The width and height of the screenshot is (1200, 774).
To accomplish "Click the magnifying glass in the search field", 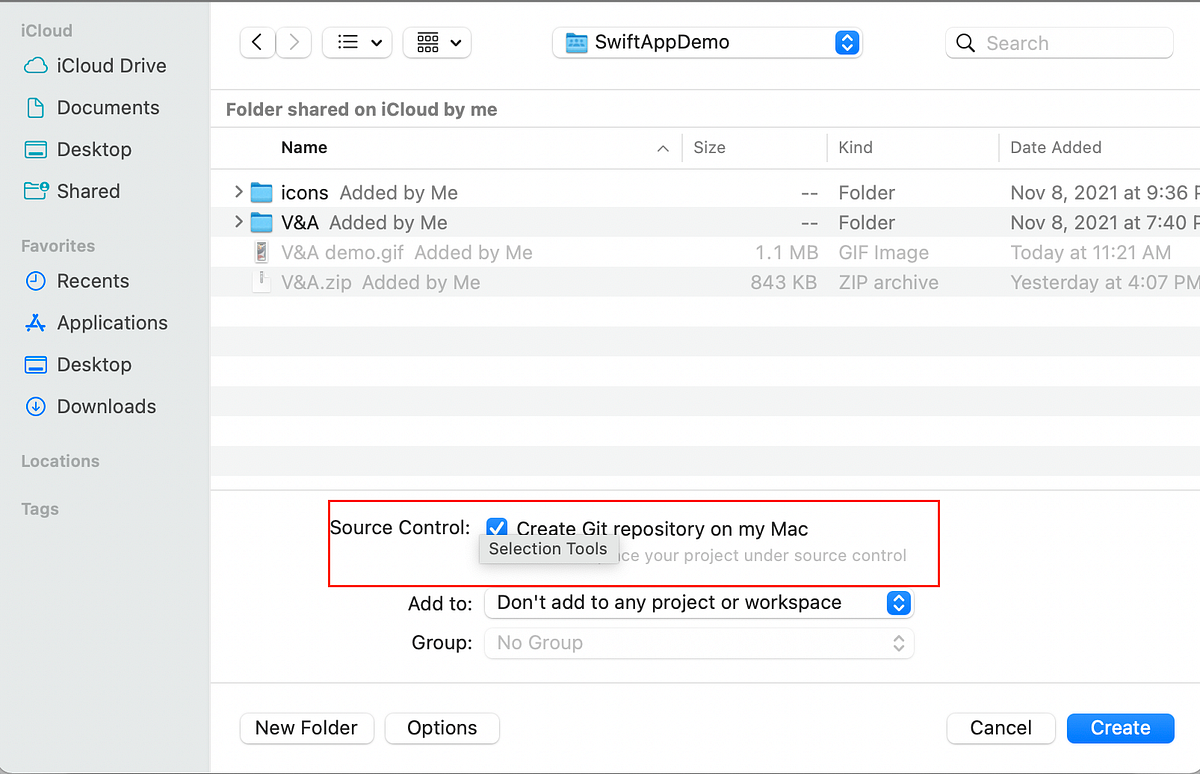I will tap(964, 43).
